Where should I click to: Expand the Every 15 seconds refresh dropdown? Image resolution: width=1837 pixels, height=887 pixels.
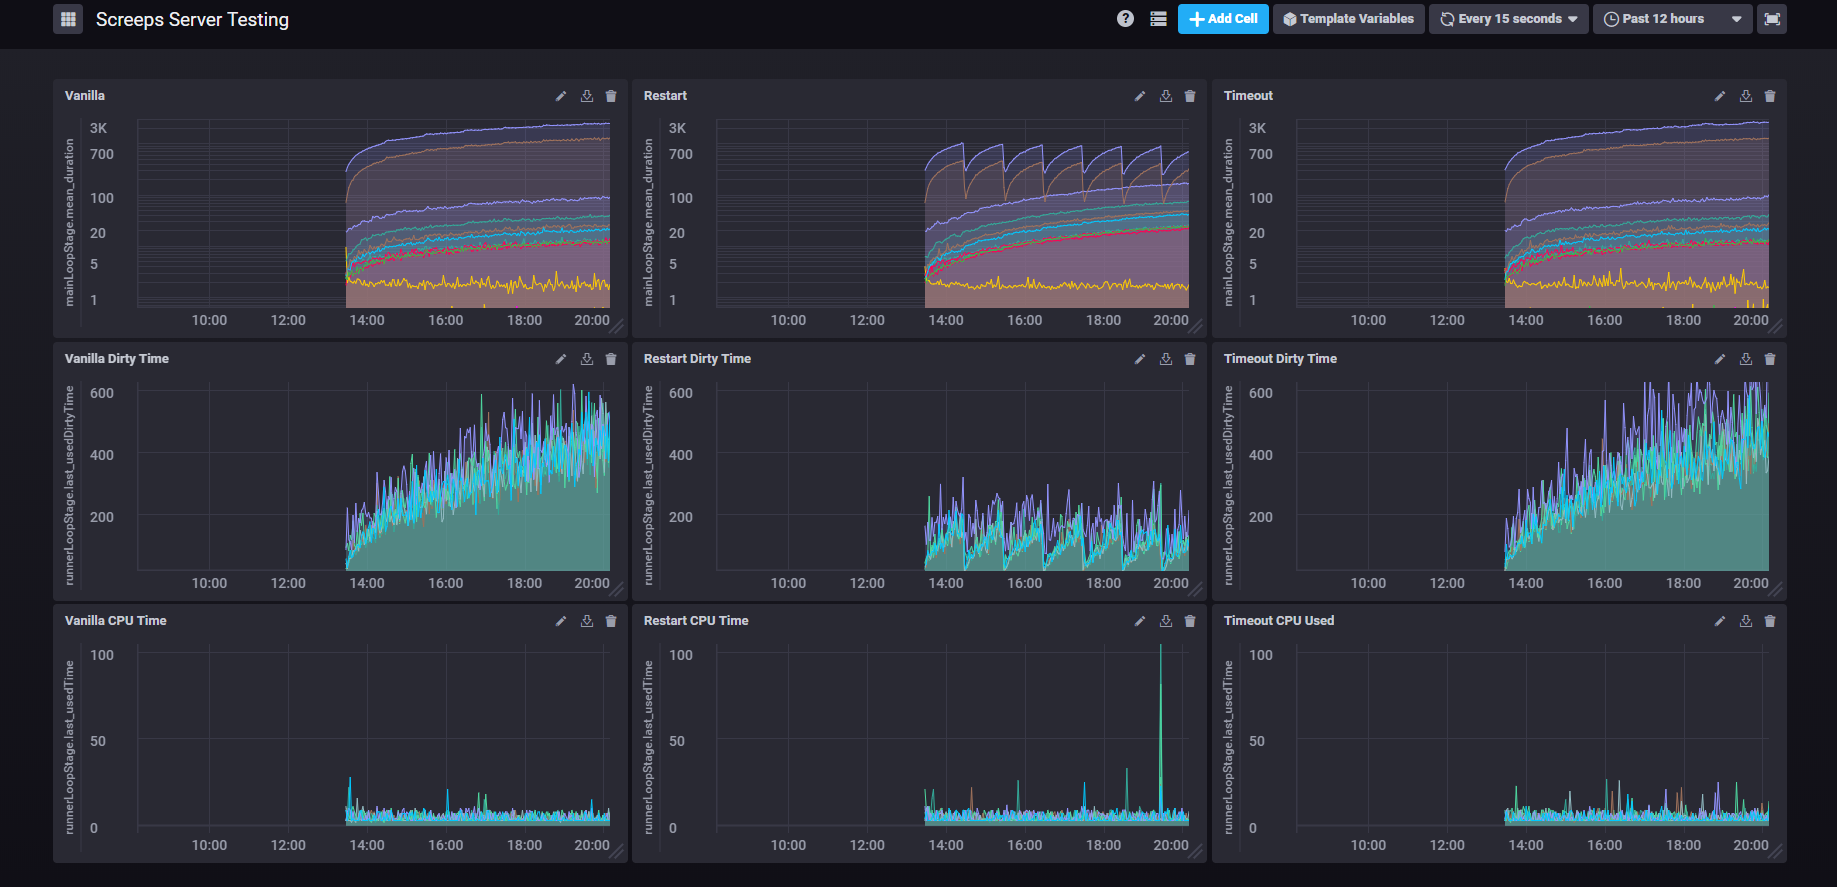pos(1508,19)
